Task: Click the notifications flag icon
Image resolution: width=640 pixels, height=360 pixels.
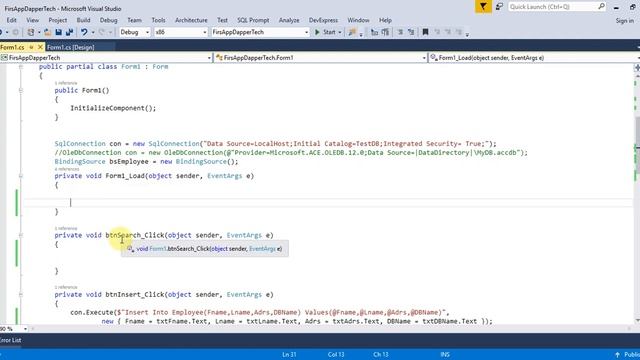Action: click(x=483, y=7)
